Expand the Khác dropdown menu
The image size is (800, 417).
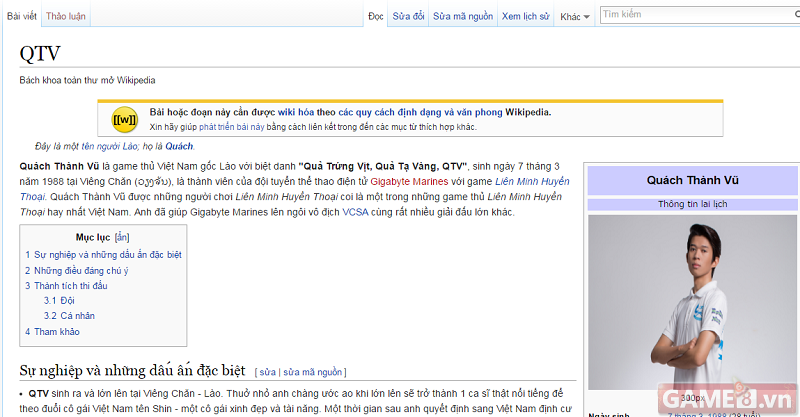(x=574, y=17)
